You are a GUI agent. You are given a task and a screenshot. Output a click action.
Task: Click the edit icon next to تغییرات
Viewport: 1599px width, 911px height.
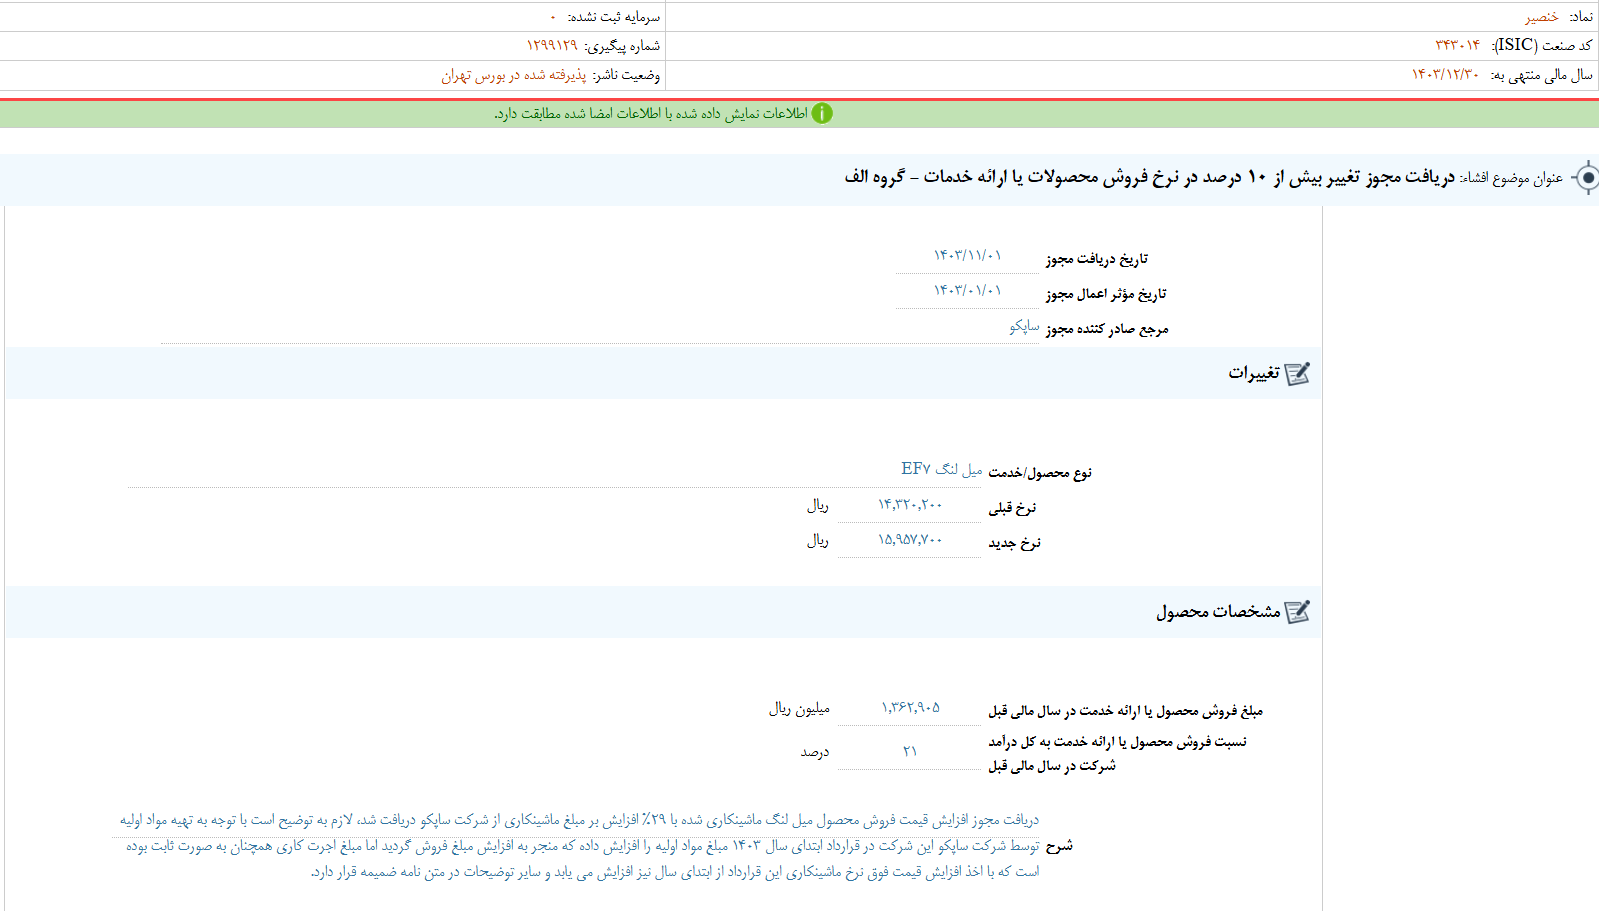click(x=1298, y=374)
